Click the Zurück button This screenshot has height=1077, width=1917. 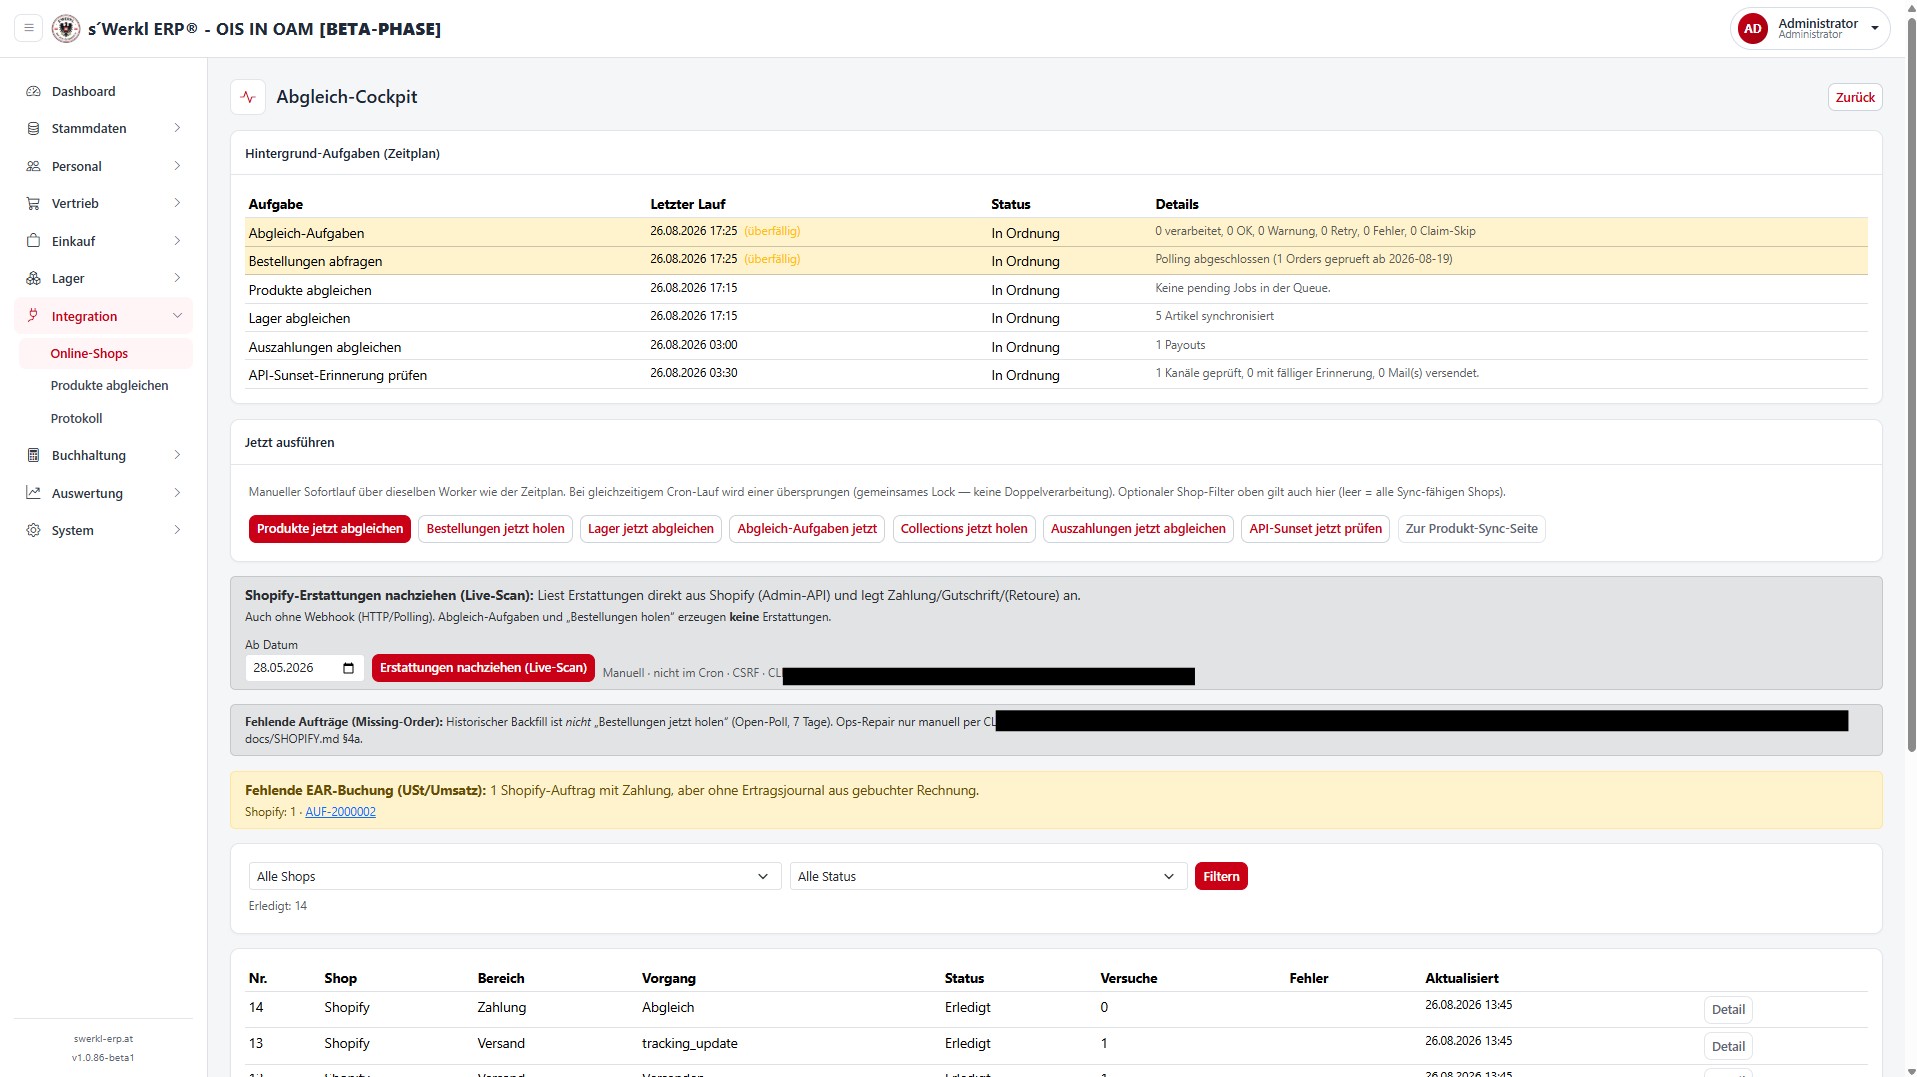coord(1854,97)
